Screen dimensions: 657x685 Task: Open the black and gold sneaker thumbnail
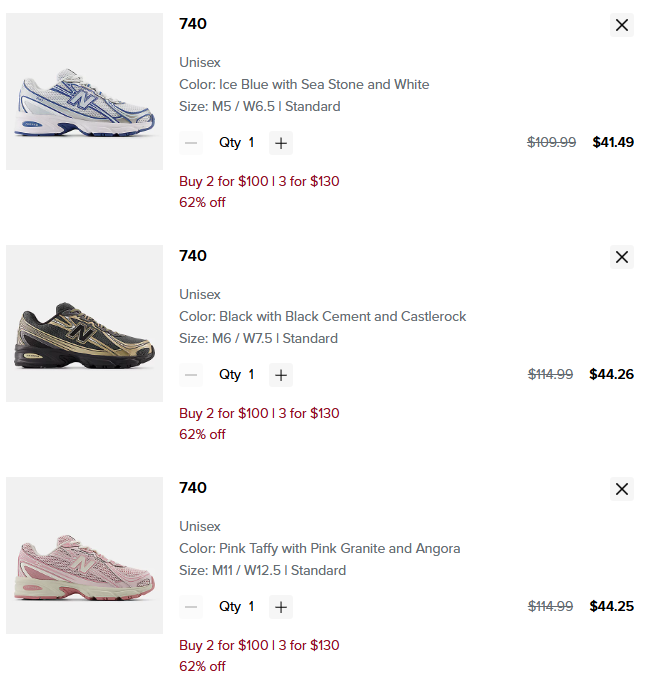click(84, 324)
